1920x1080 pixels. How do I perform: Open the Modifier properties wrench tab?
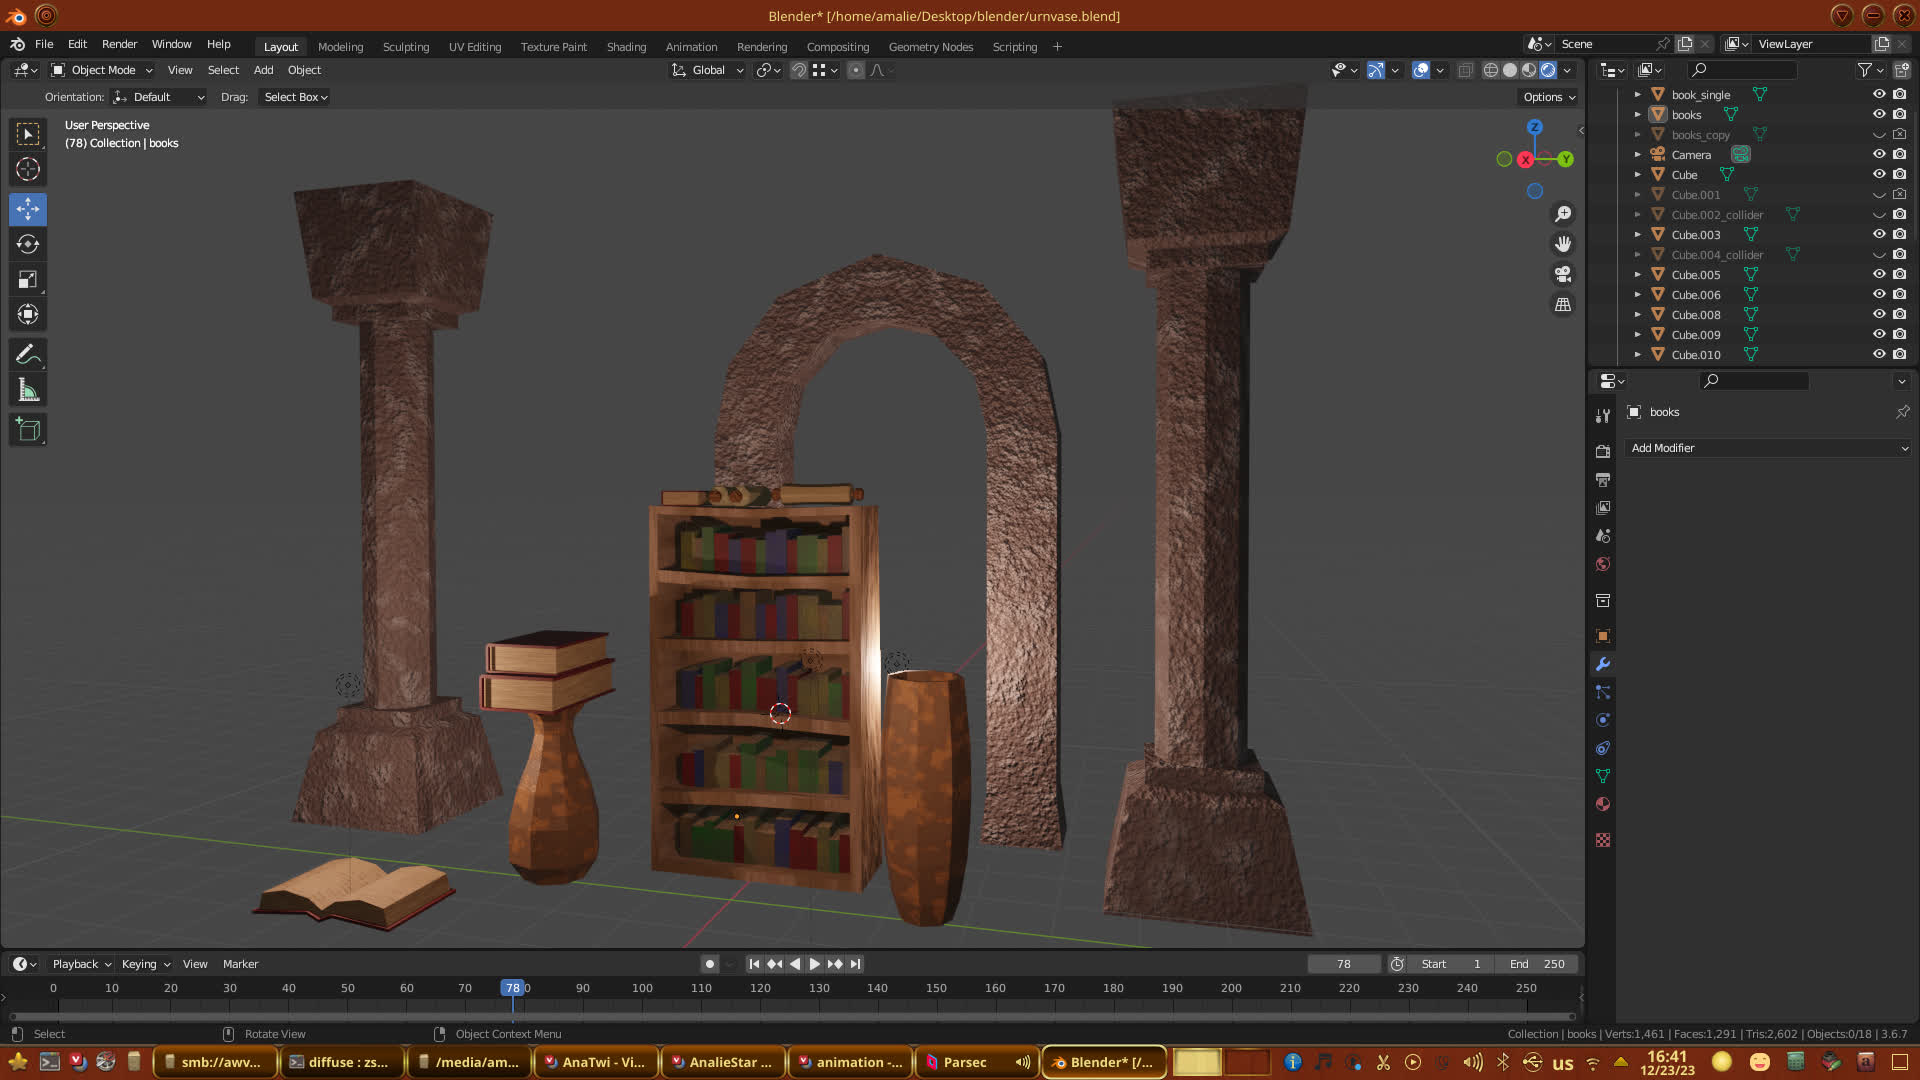click(1603, 664)
